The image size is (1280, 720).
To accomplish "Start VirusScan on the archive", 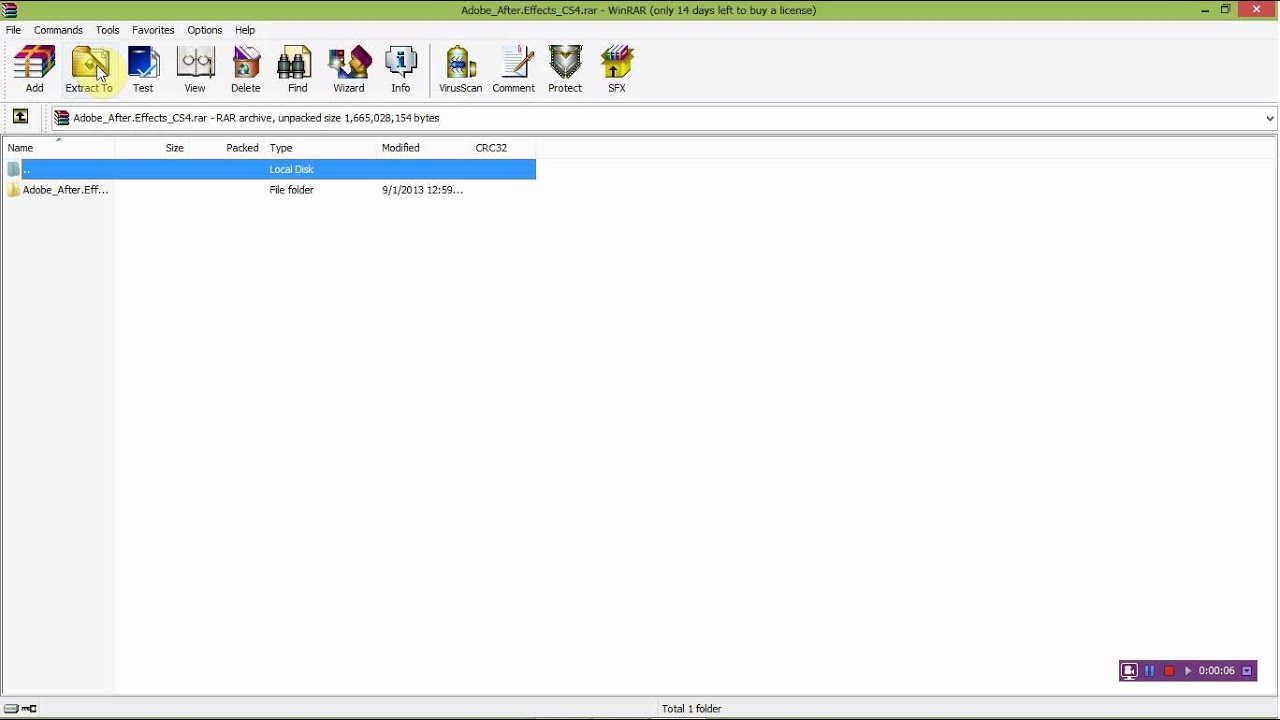I will [x=460, y=69].
